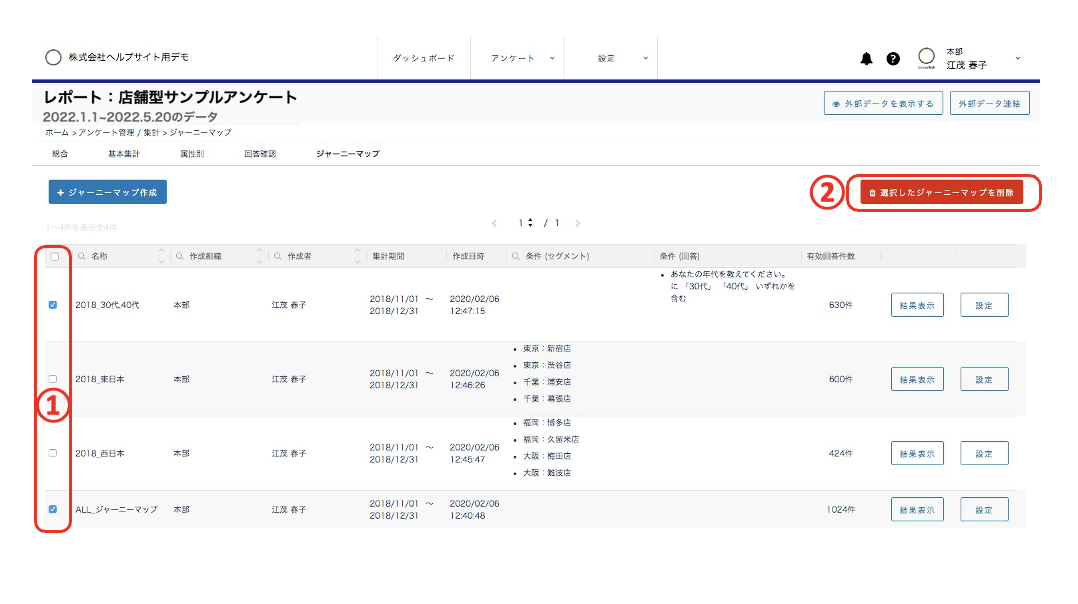The image size is (1078, 604).
Task: Click the 1024件 response count
Action: click(841, 510)
